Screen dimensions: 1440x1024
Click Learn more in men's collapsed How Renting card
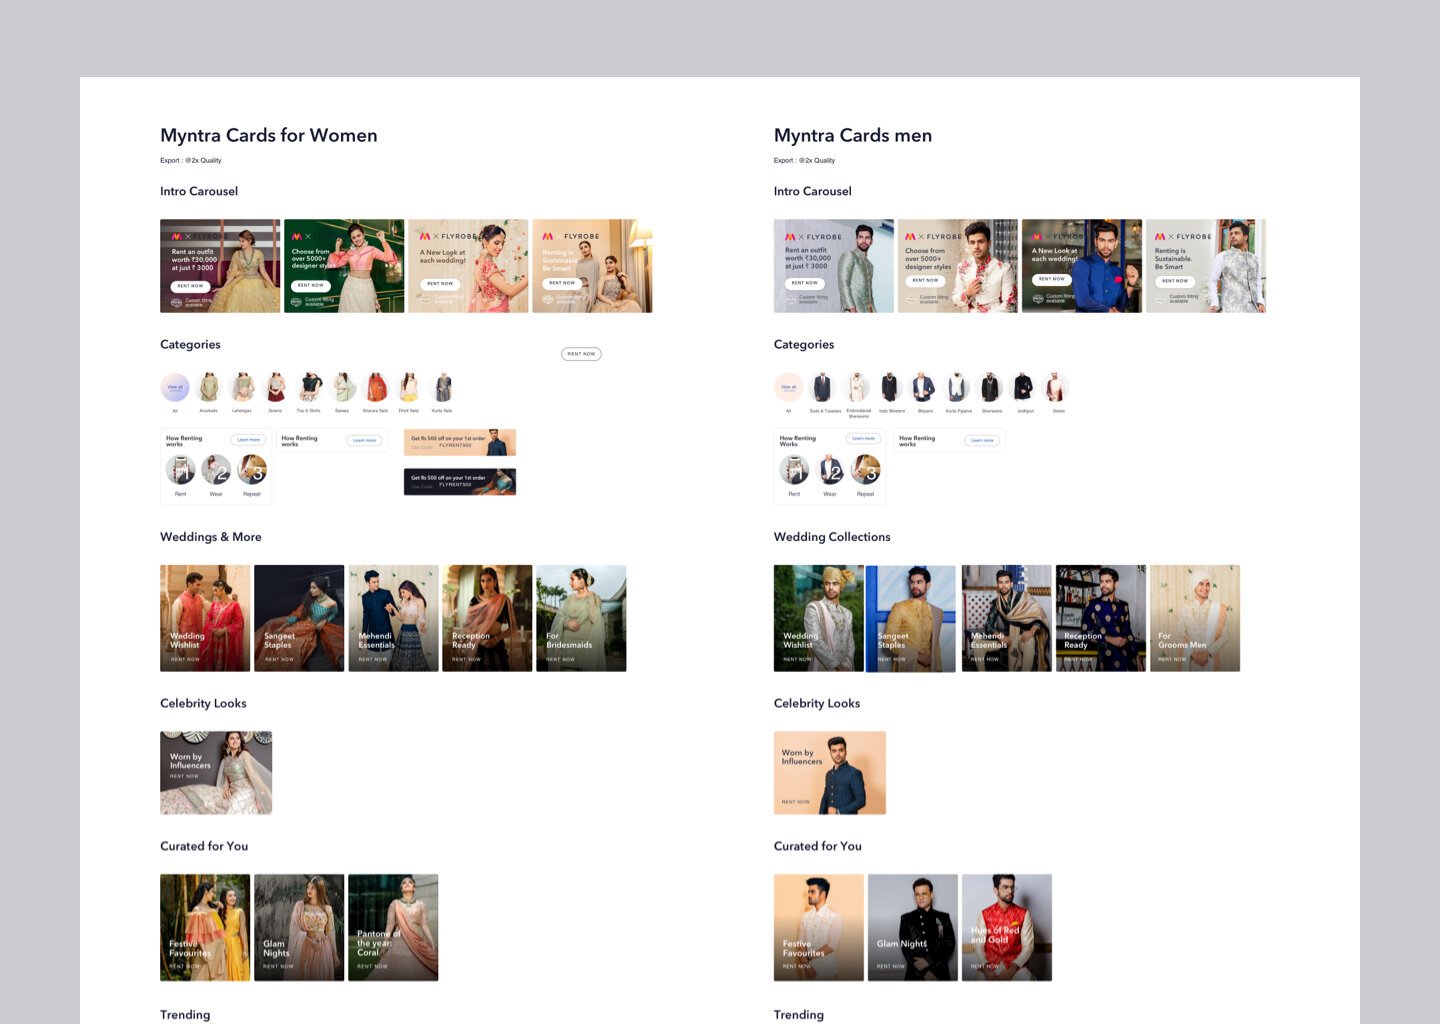pyautogui.click(x=982, y=440)
